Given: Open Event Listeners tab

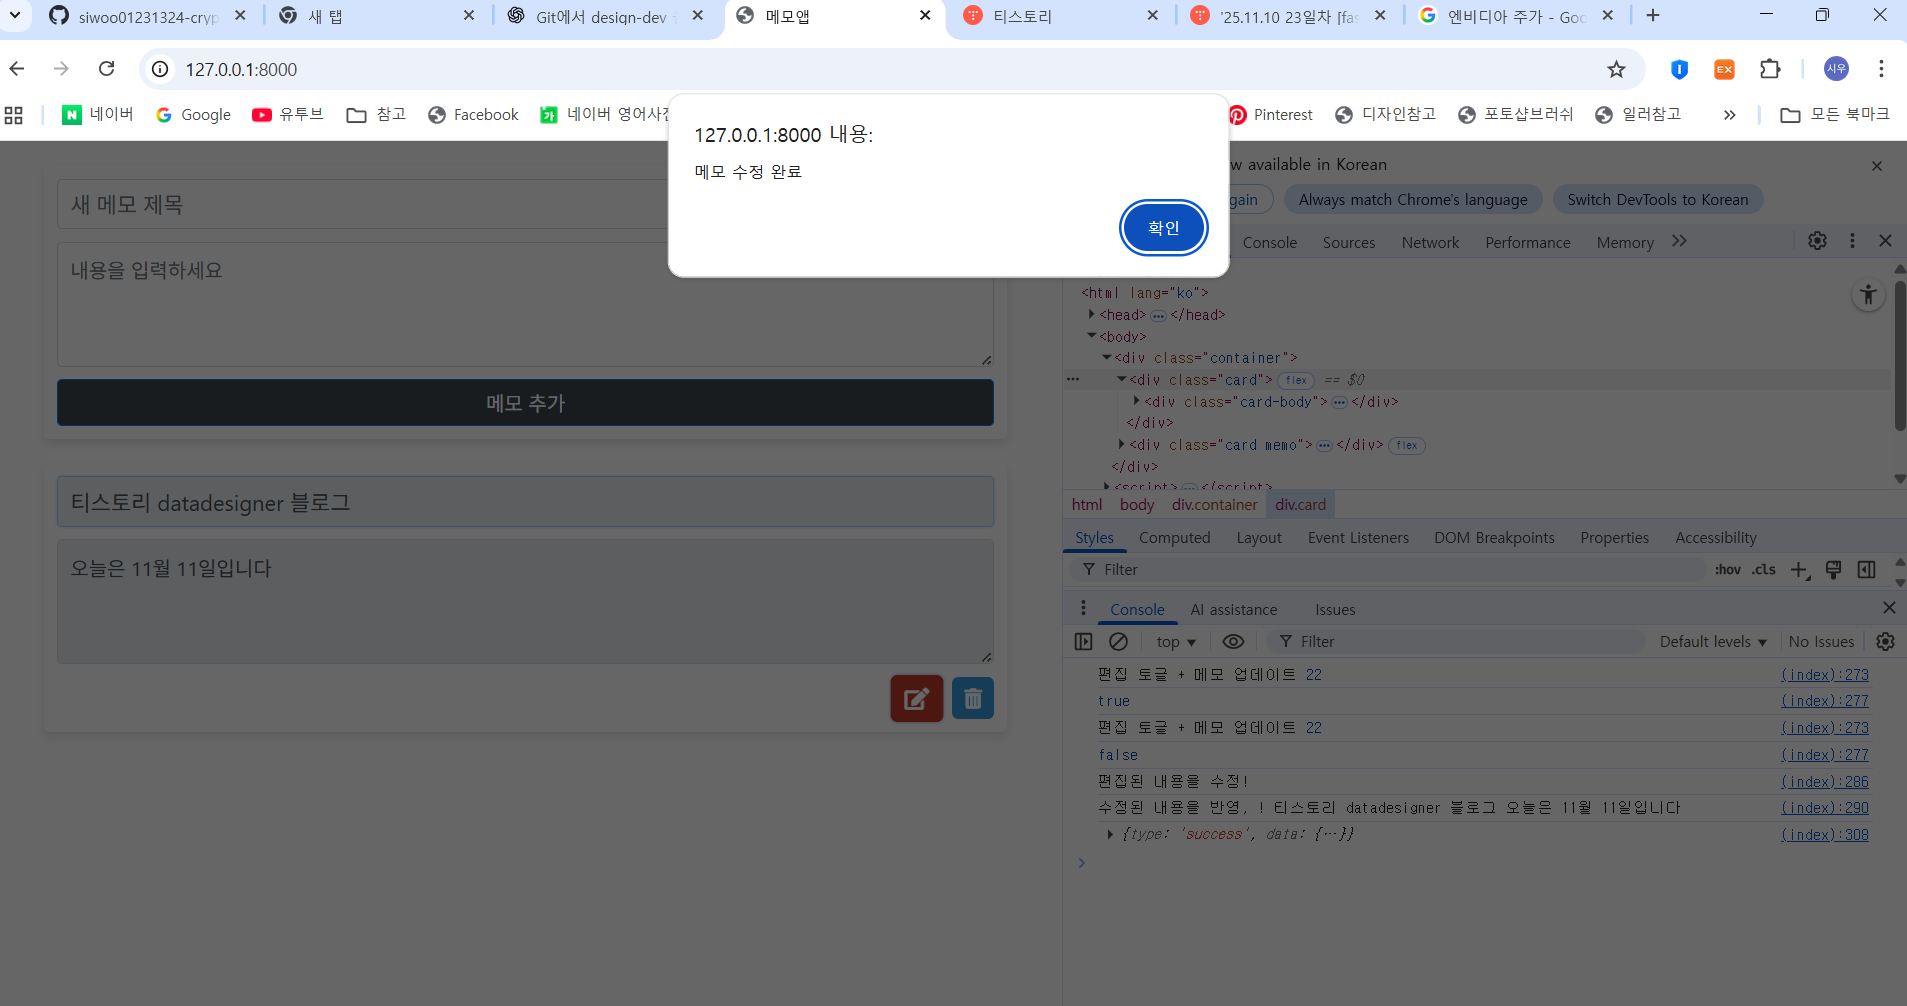Looking at the screenshot, I should coord(1358,538).
